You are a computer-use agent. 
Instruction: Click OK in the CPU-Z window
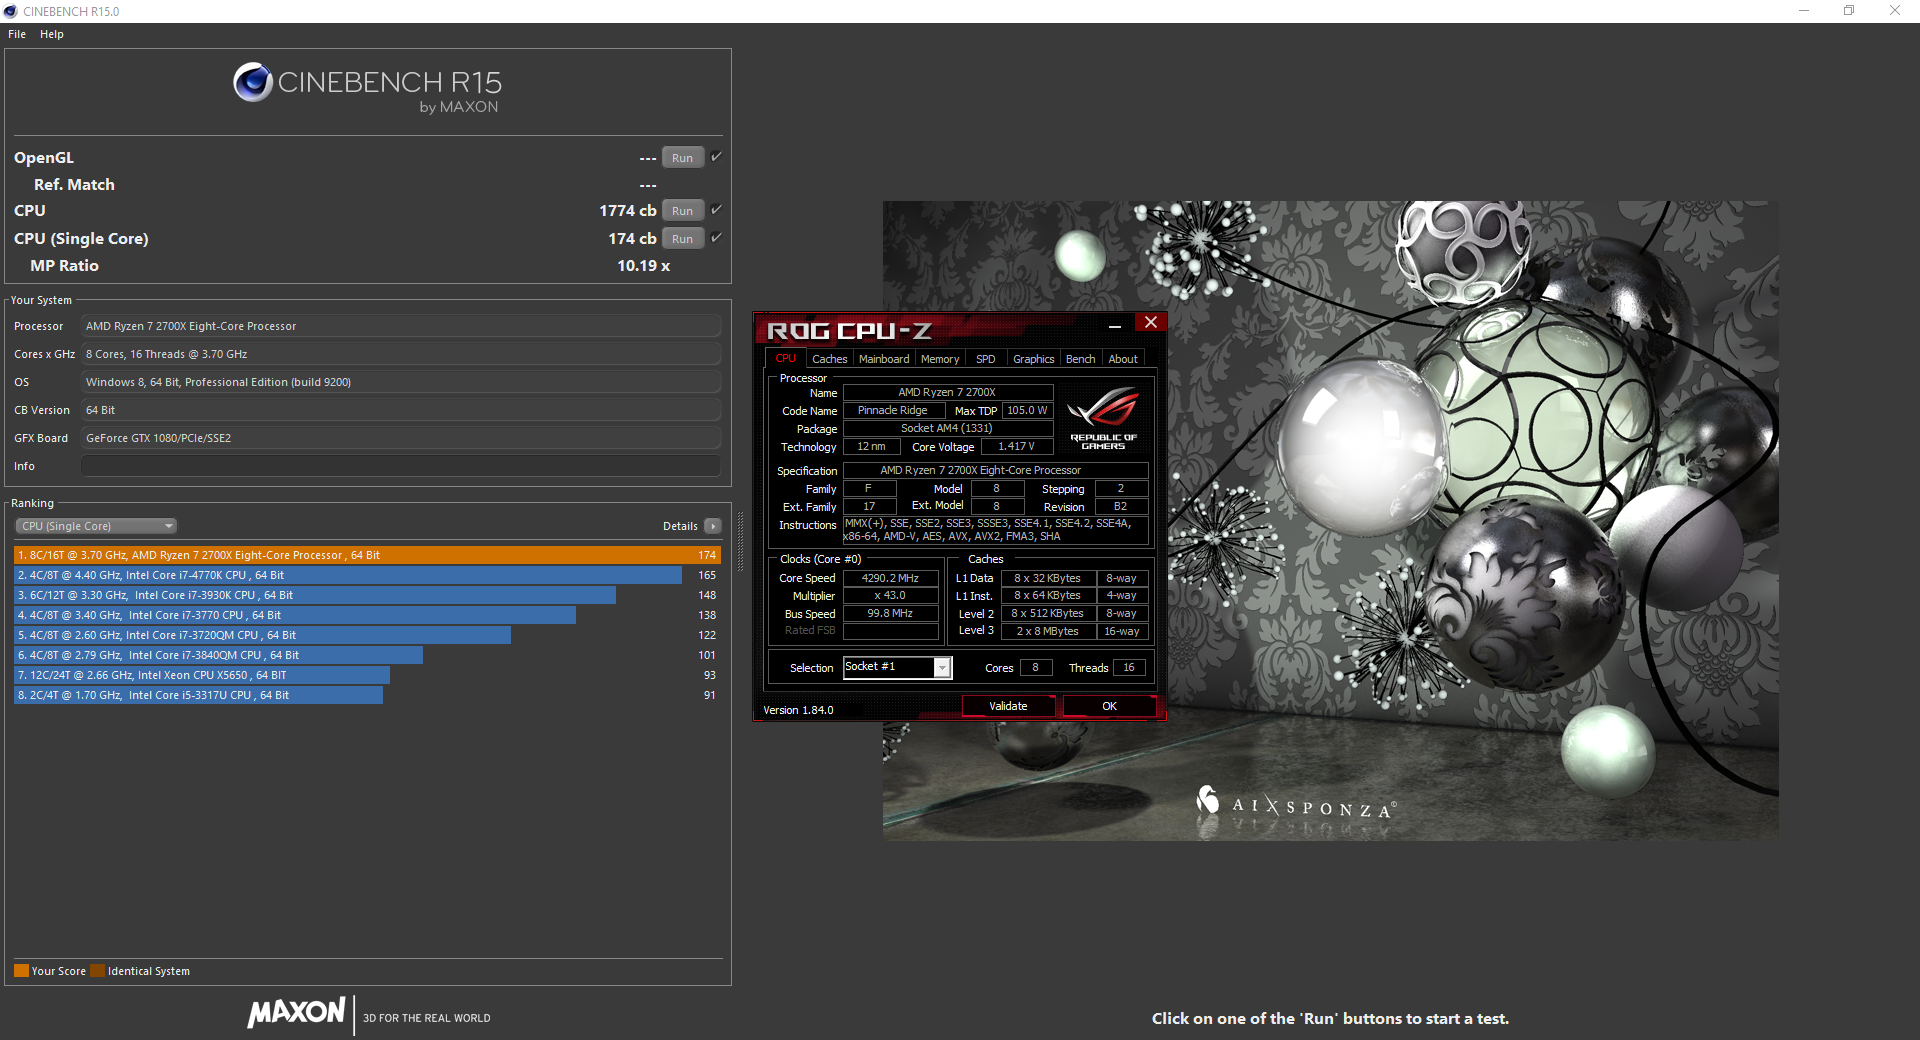click(1109, 706)
